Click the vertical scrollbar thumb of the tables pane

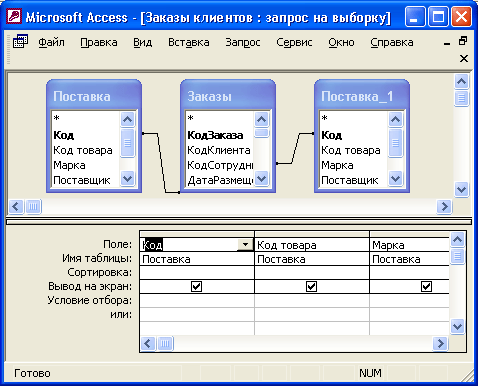click(x=462, y=98)
